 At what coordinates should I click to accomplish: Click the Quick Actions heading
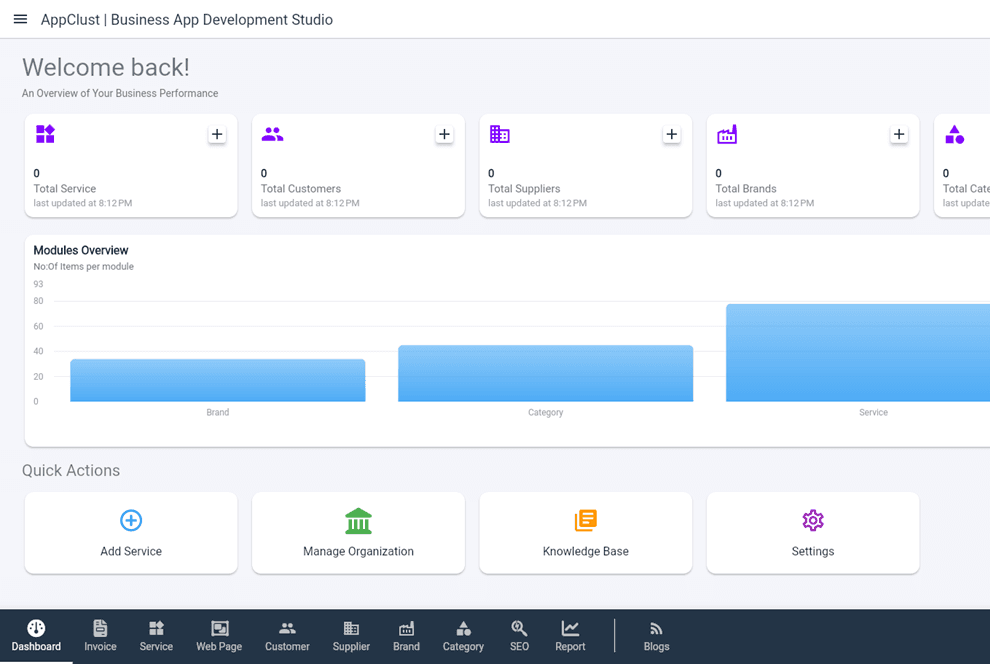[71, 470]
